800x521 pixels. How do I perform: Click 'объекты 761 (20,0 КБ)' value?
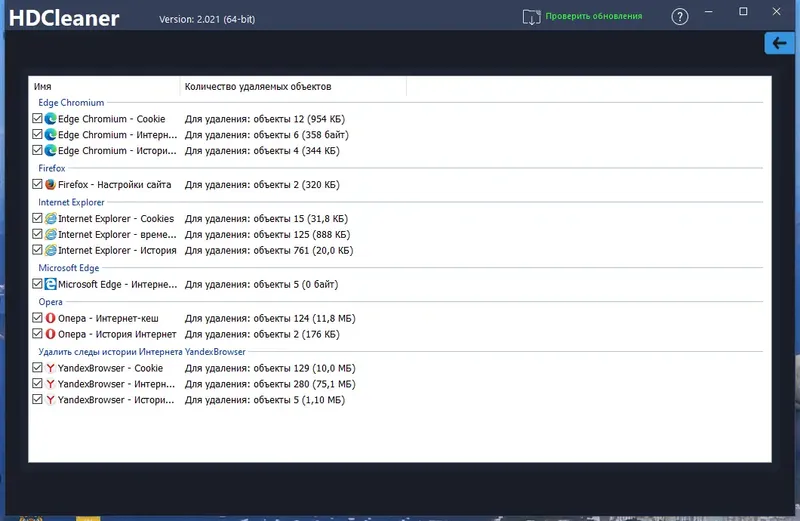[x=303, y=250]
